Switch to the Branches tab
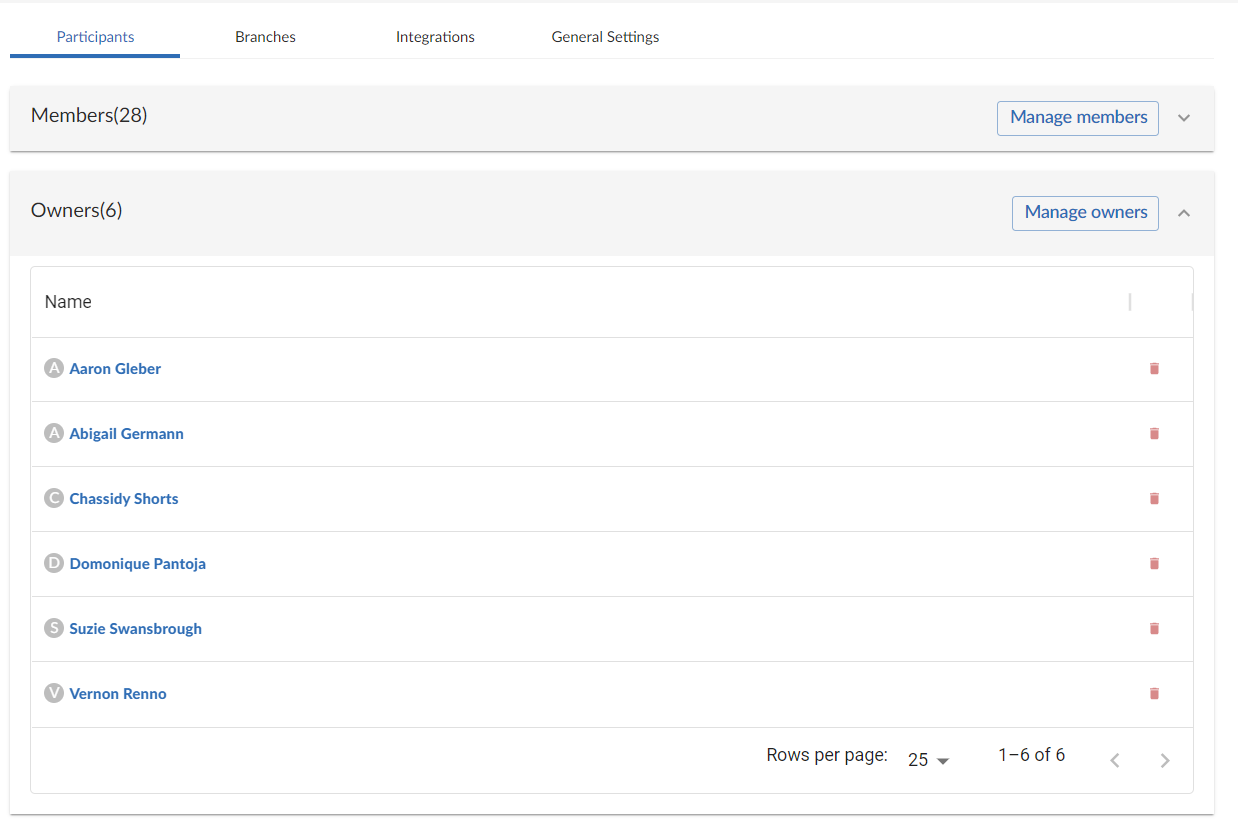The width and height of the screenshot is (1238, 820). (x=265, y=36)
